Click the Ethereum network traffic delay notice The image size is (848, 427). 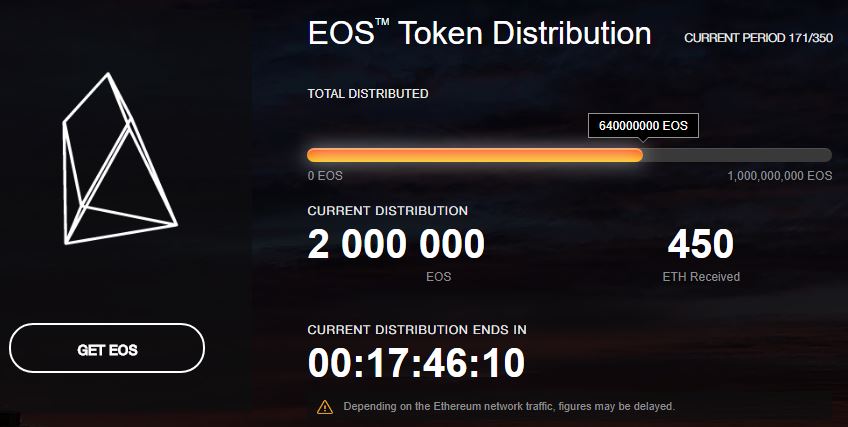tap(509, 406)
